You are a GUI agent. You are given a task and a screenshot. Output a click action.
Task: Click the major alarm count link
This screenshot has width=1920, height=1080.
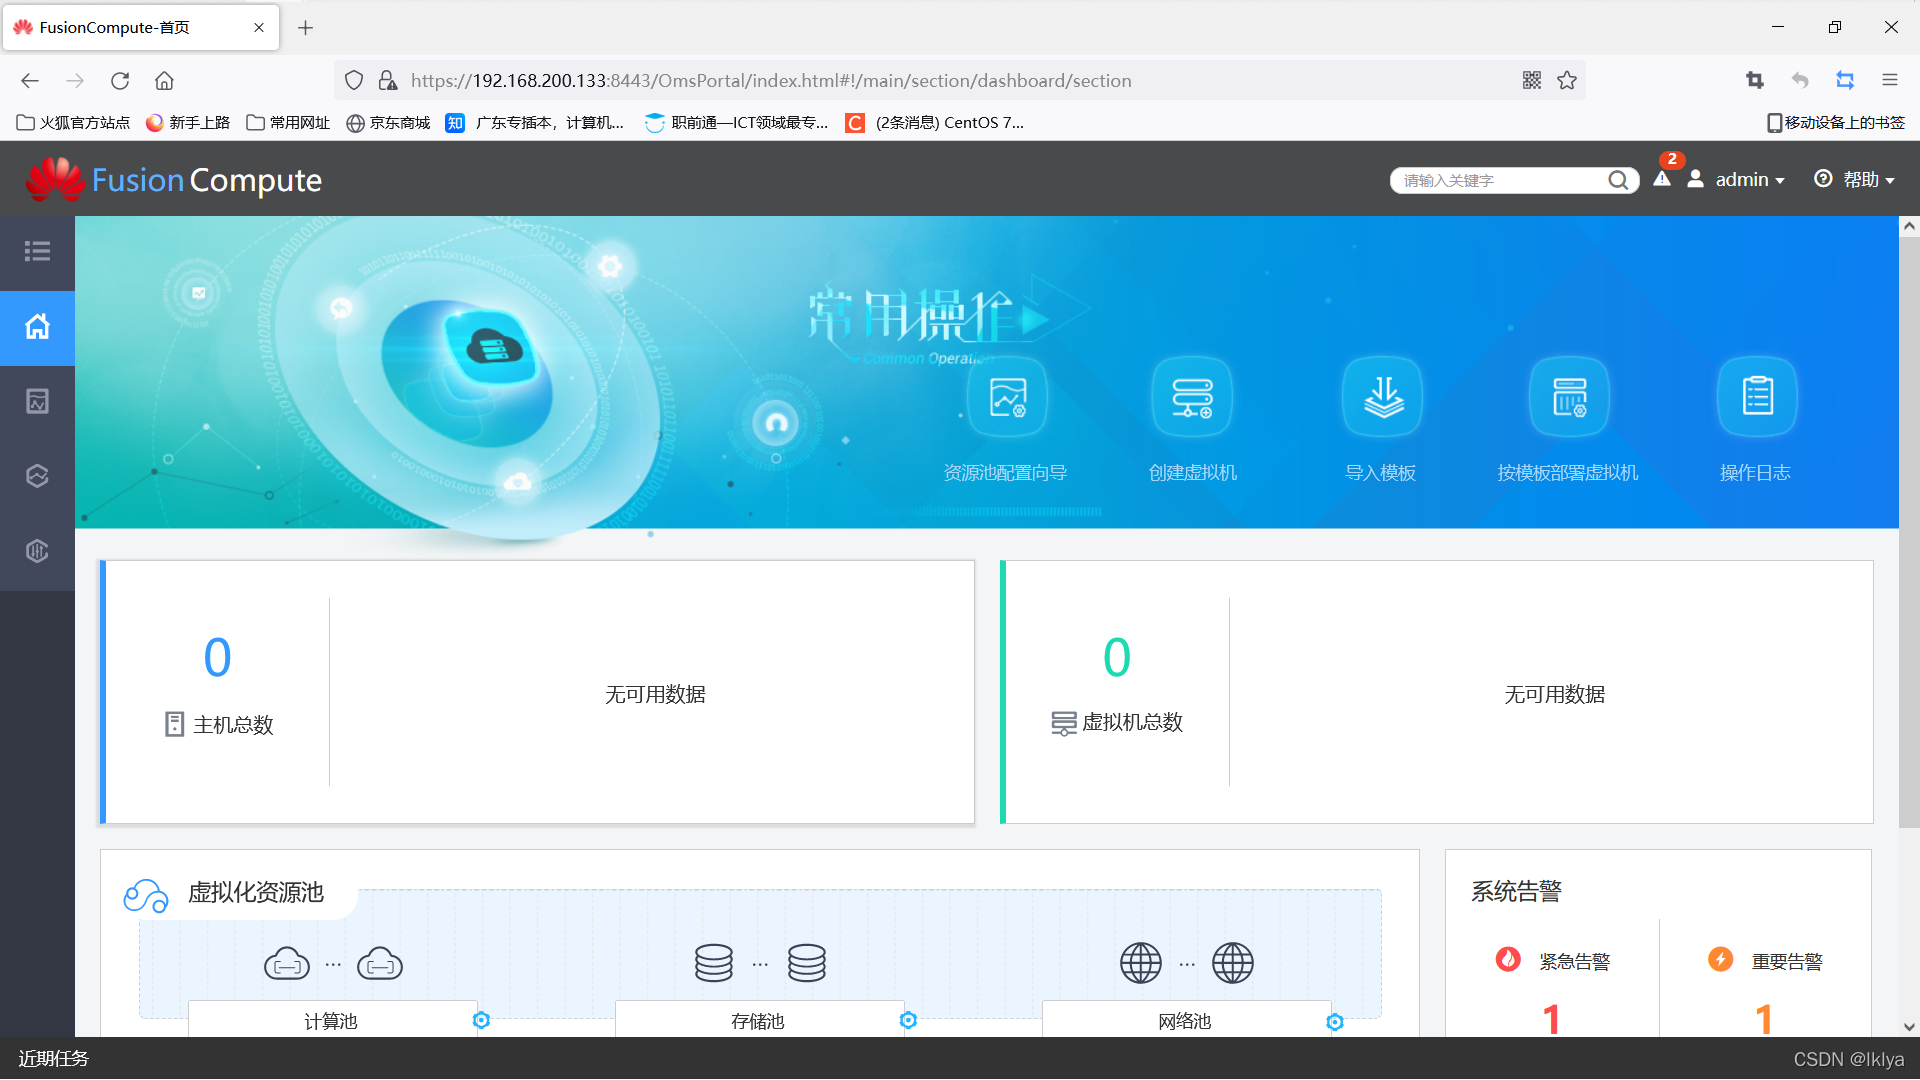coord(1763,1019)
